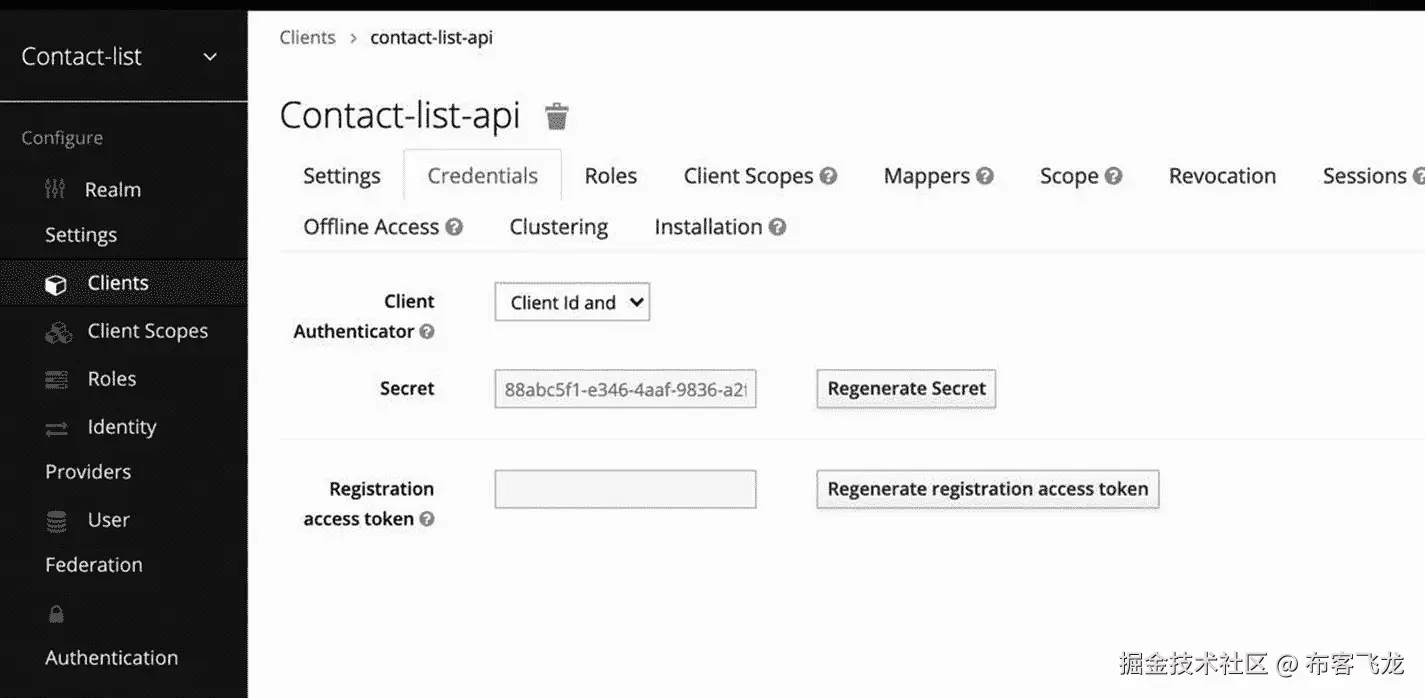Click the Regenerate Secret button
Image resolution: width=1425 pixels, height=698 pixels.
(906, 389)
